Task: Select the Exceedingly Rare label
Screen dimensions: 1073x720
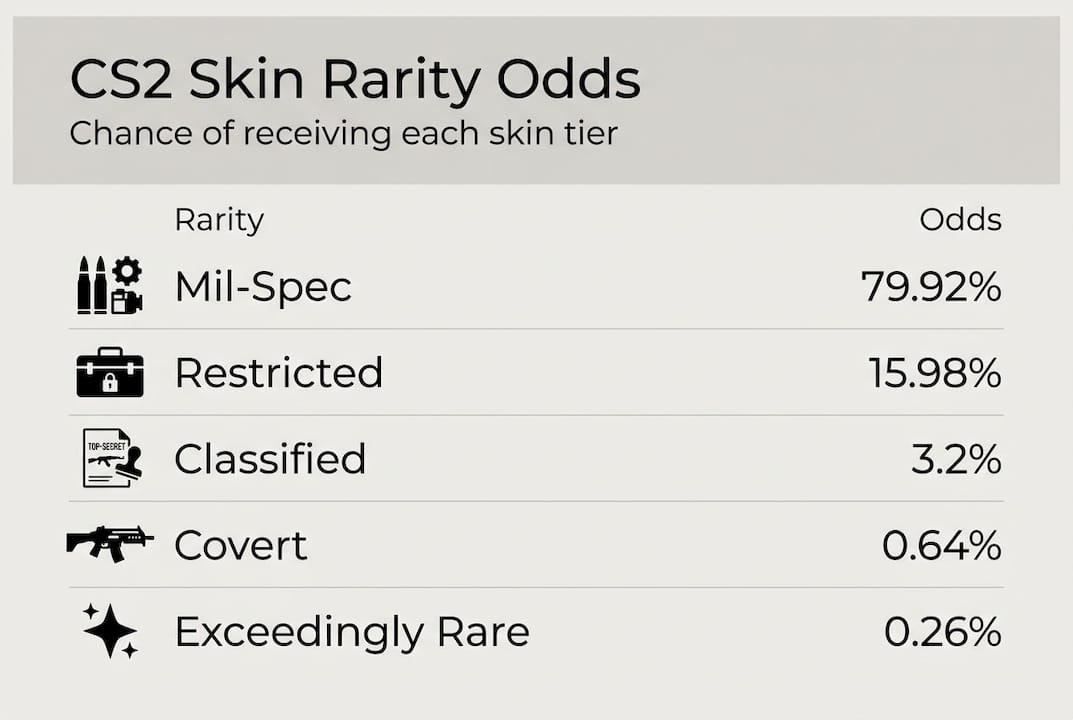Action: [352, 632]
